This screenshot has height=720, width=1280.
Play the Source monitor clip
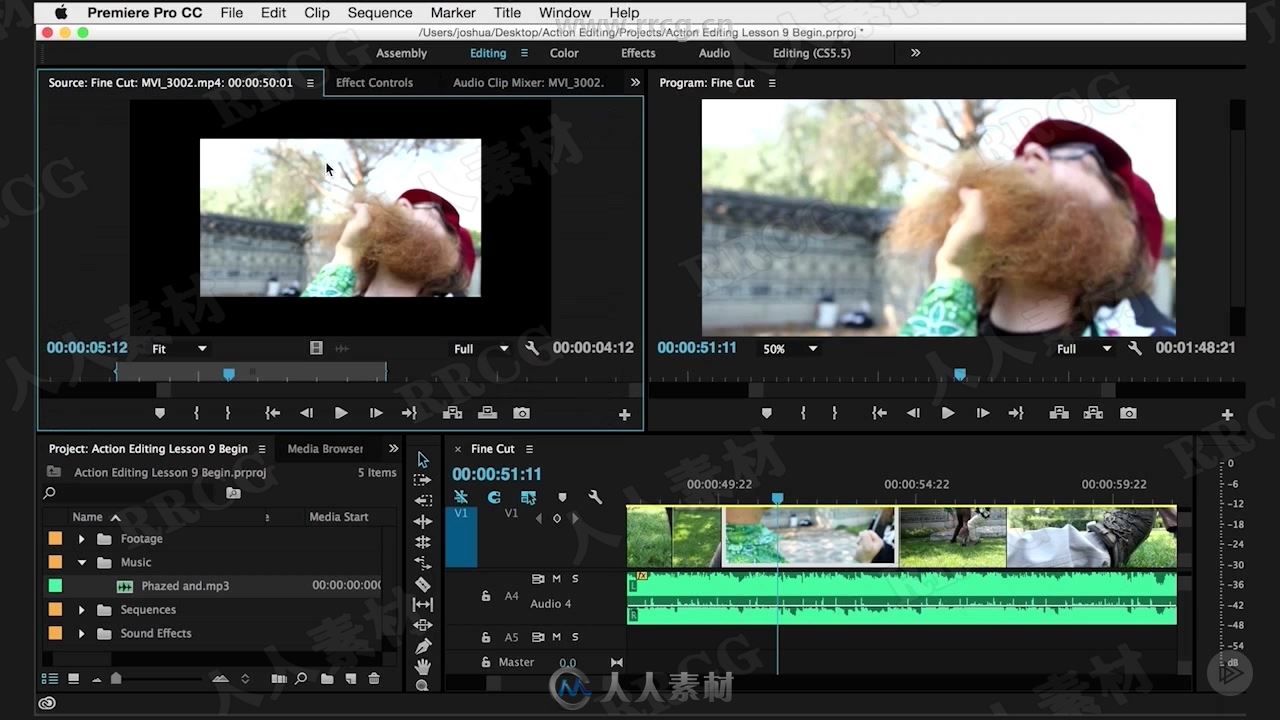341,413
